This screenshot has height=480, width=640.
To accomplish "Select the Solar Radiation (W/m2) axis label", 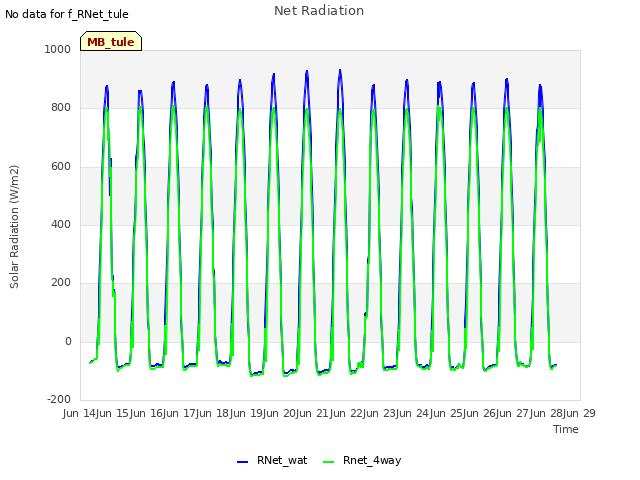I will click(14, 227).
